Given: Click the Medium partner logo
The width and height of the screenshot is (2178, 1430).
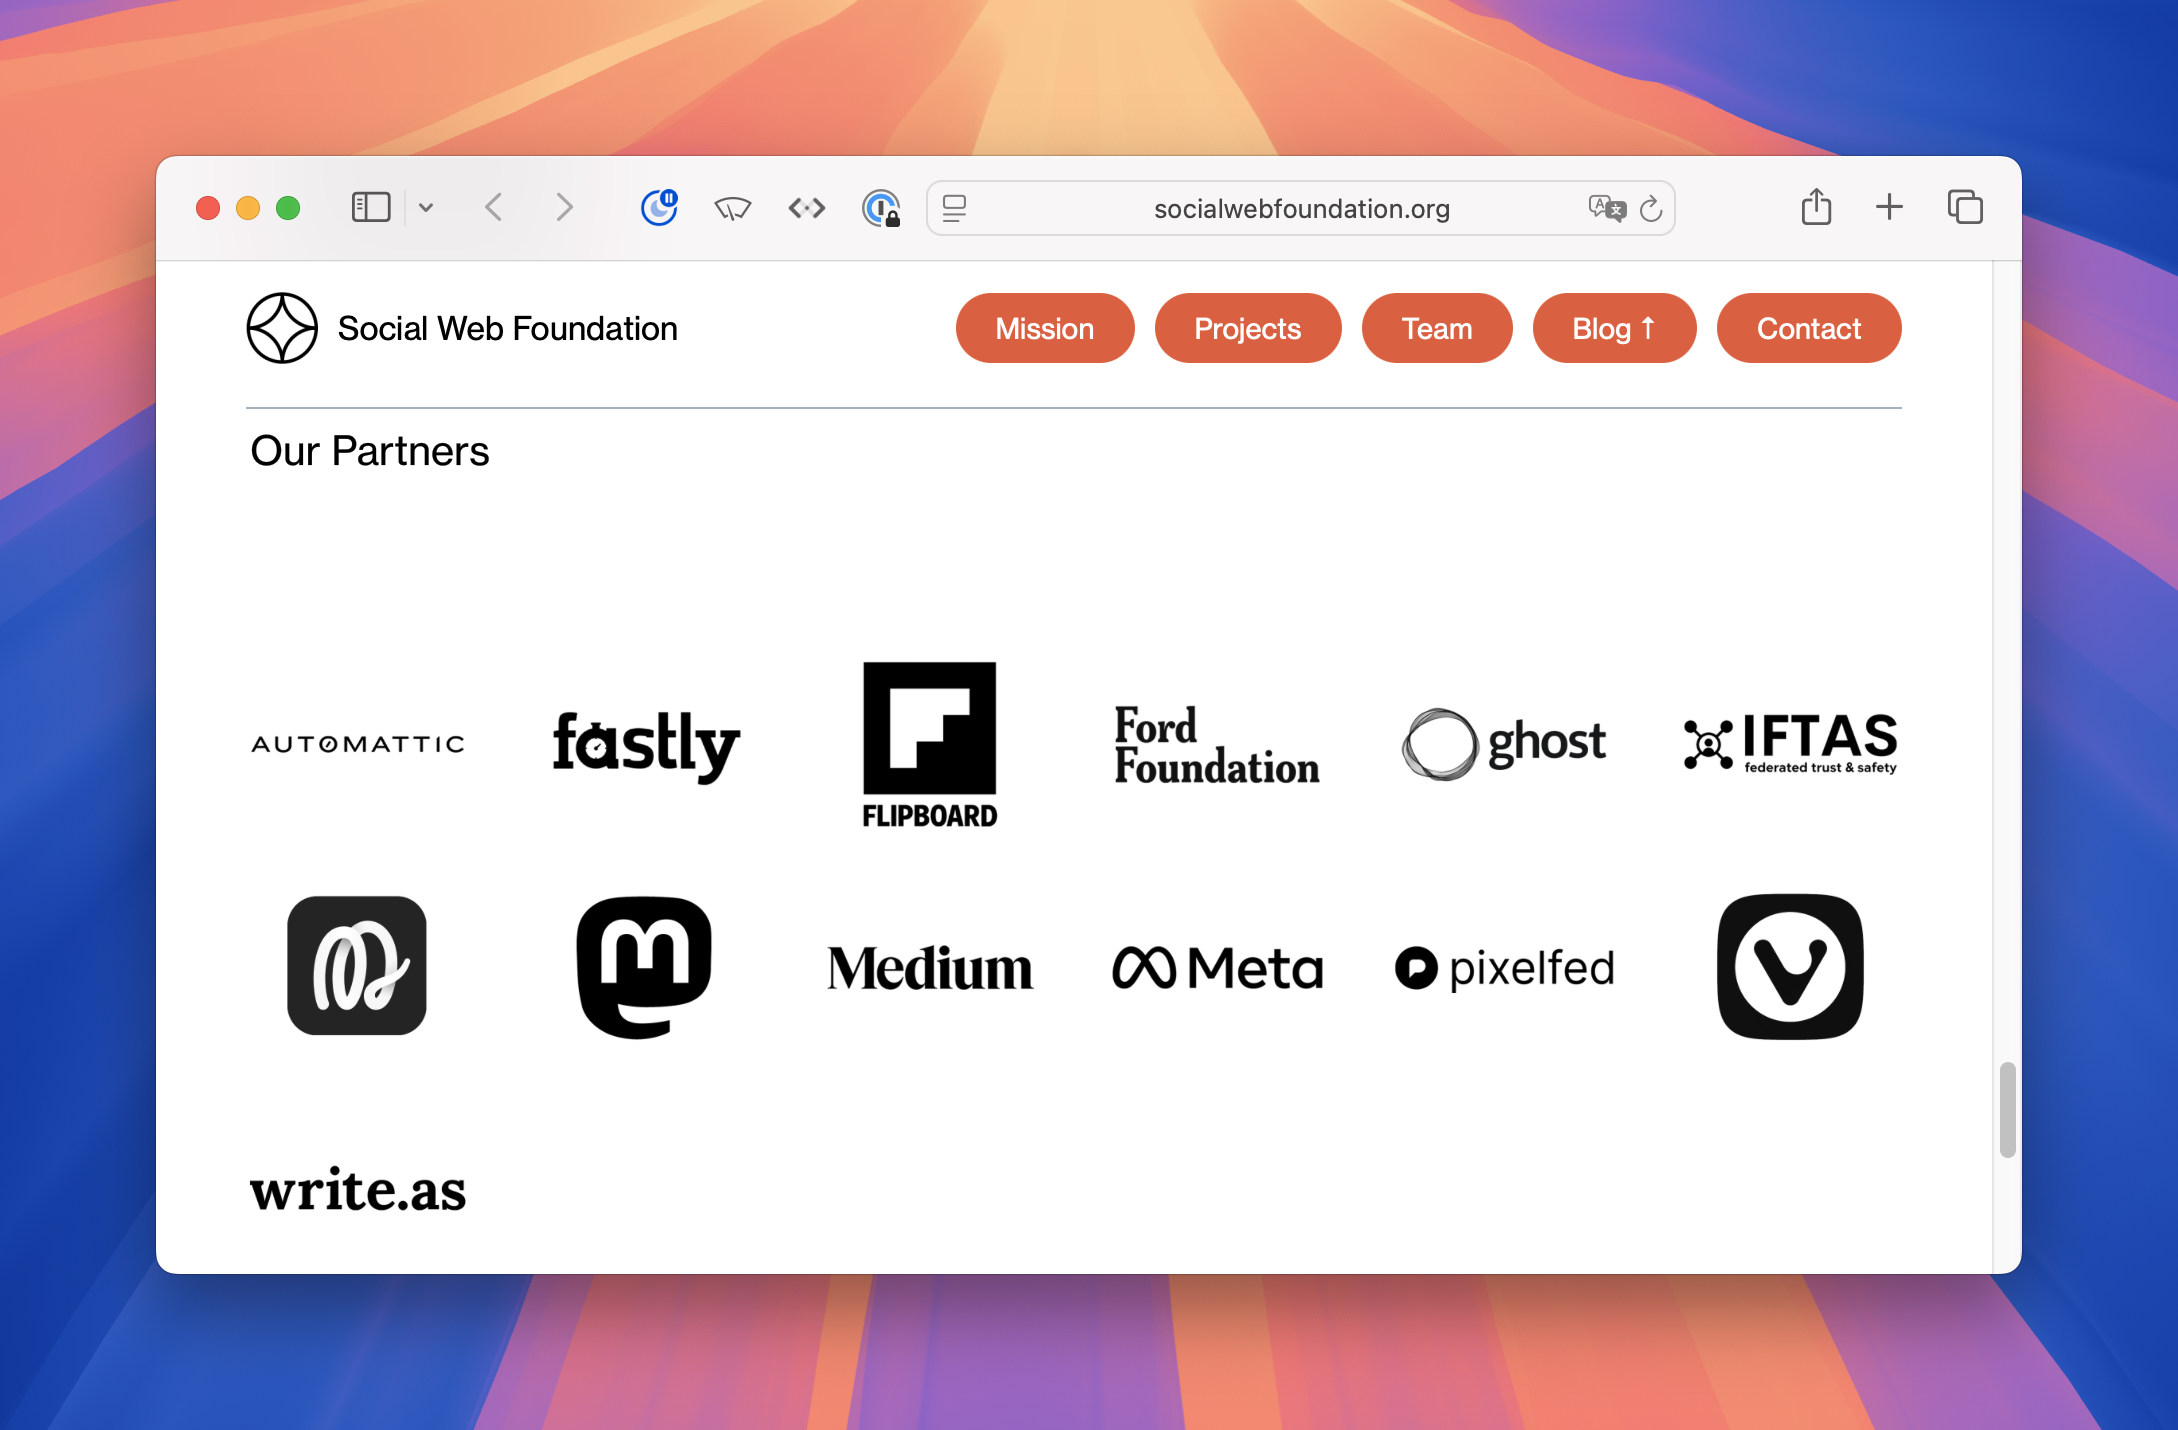Looking at the screenshot, I should click(930, 968).
